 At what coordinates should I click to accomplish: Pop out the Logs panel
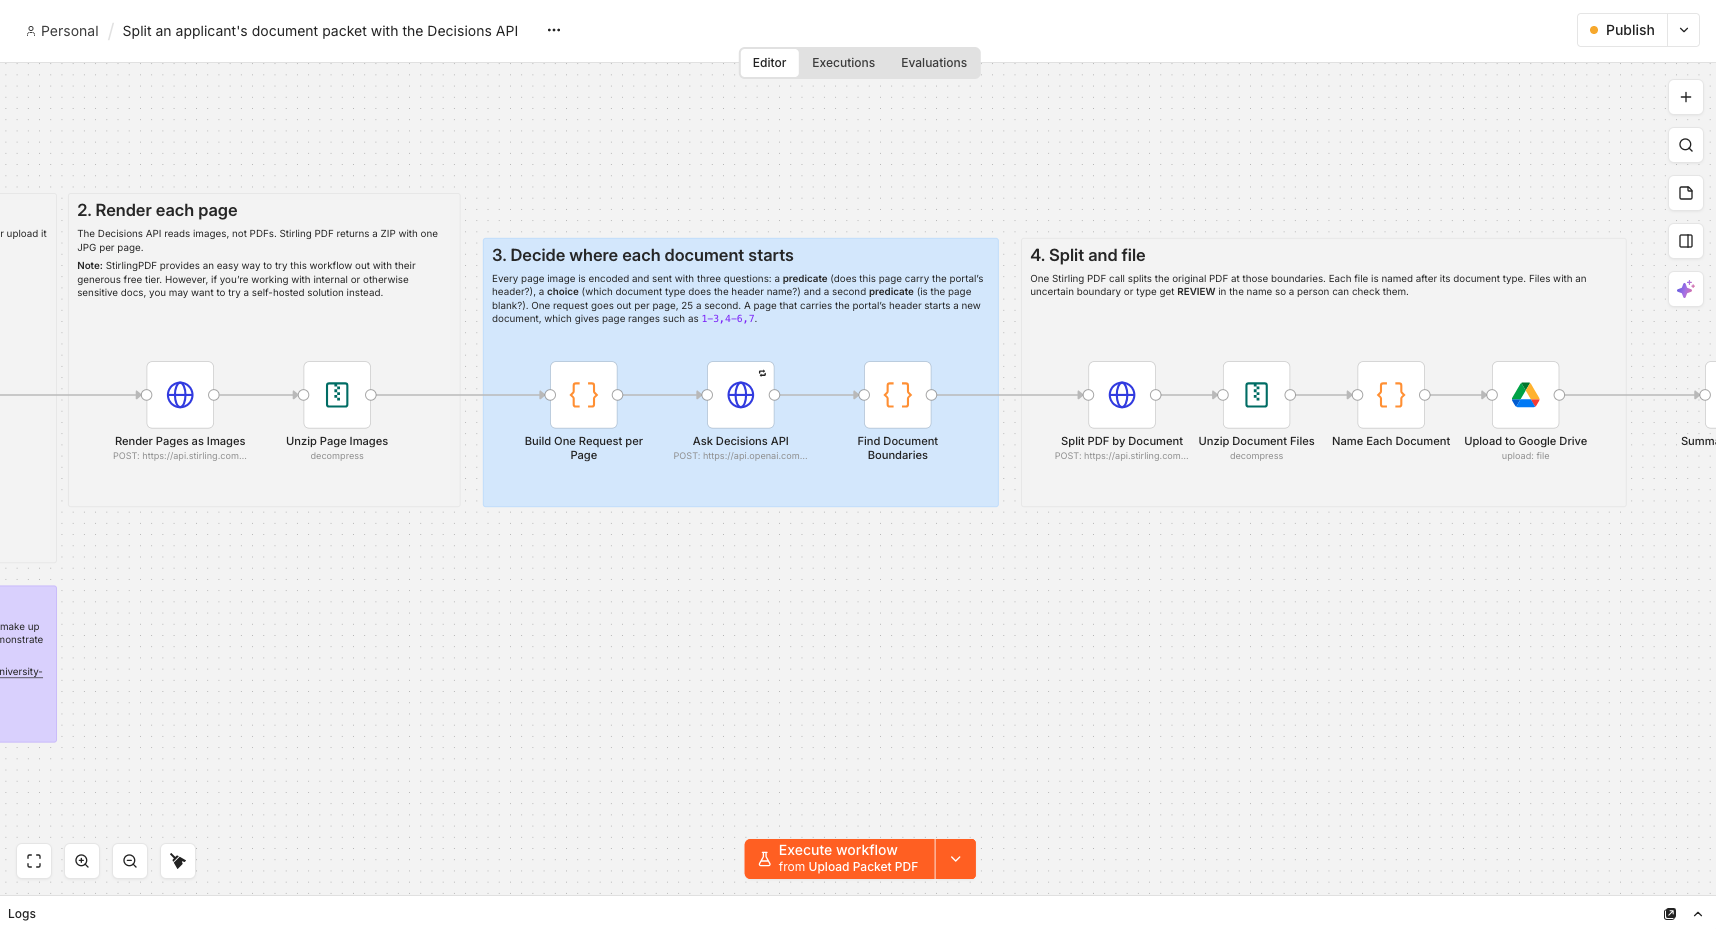coord(1670,914)
